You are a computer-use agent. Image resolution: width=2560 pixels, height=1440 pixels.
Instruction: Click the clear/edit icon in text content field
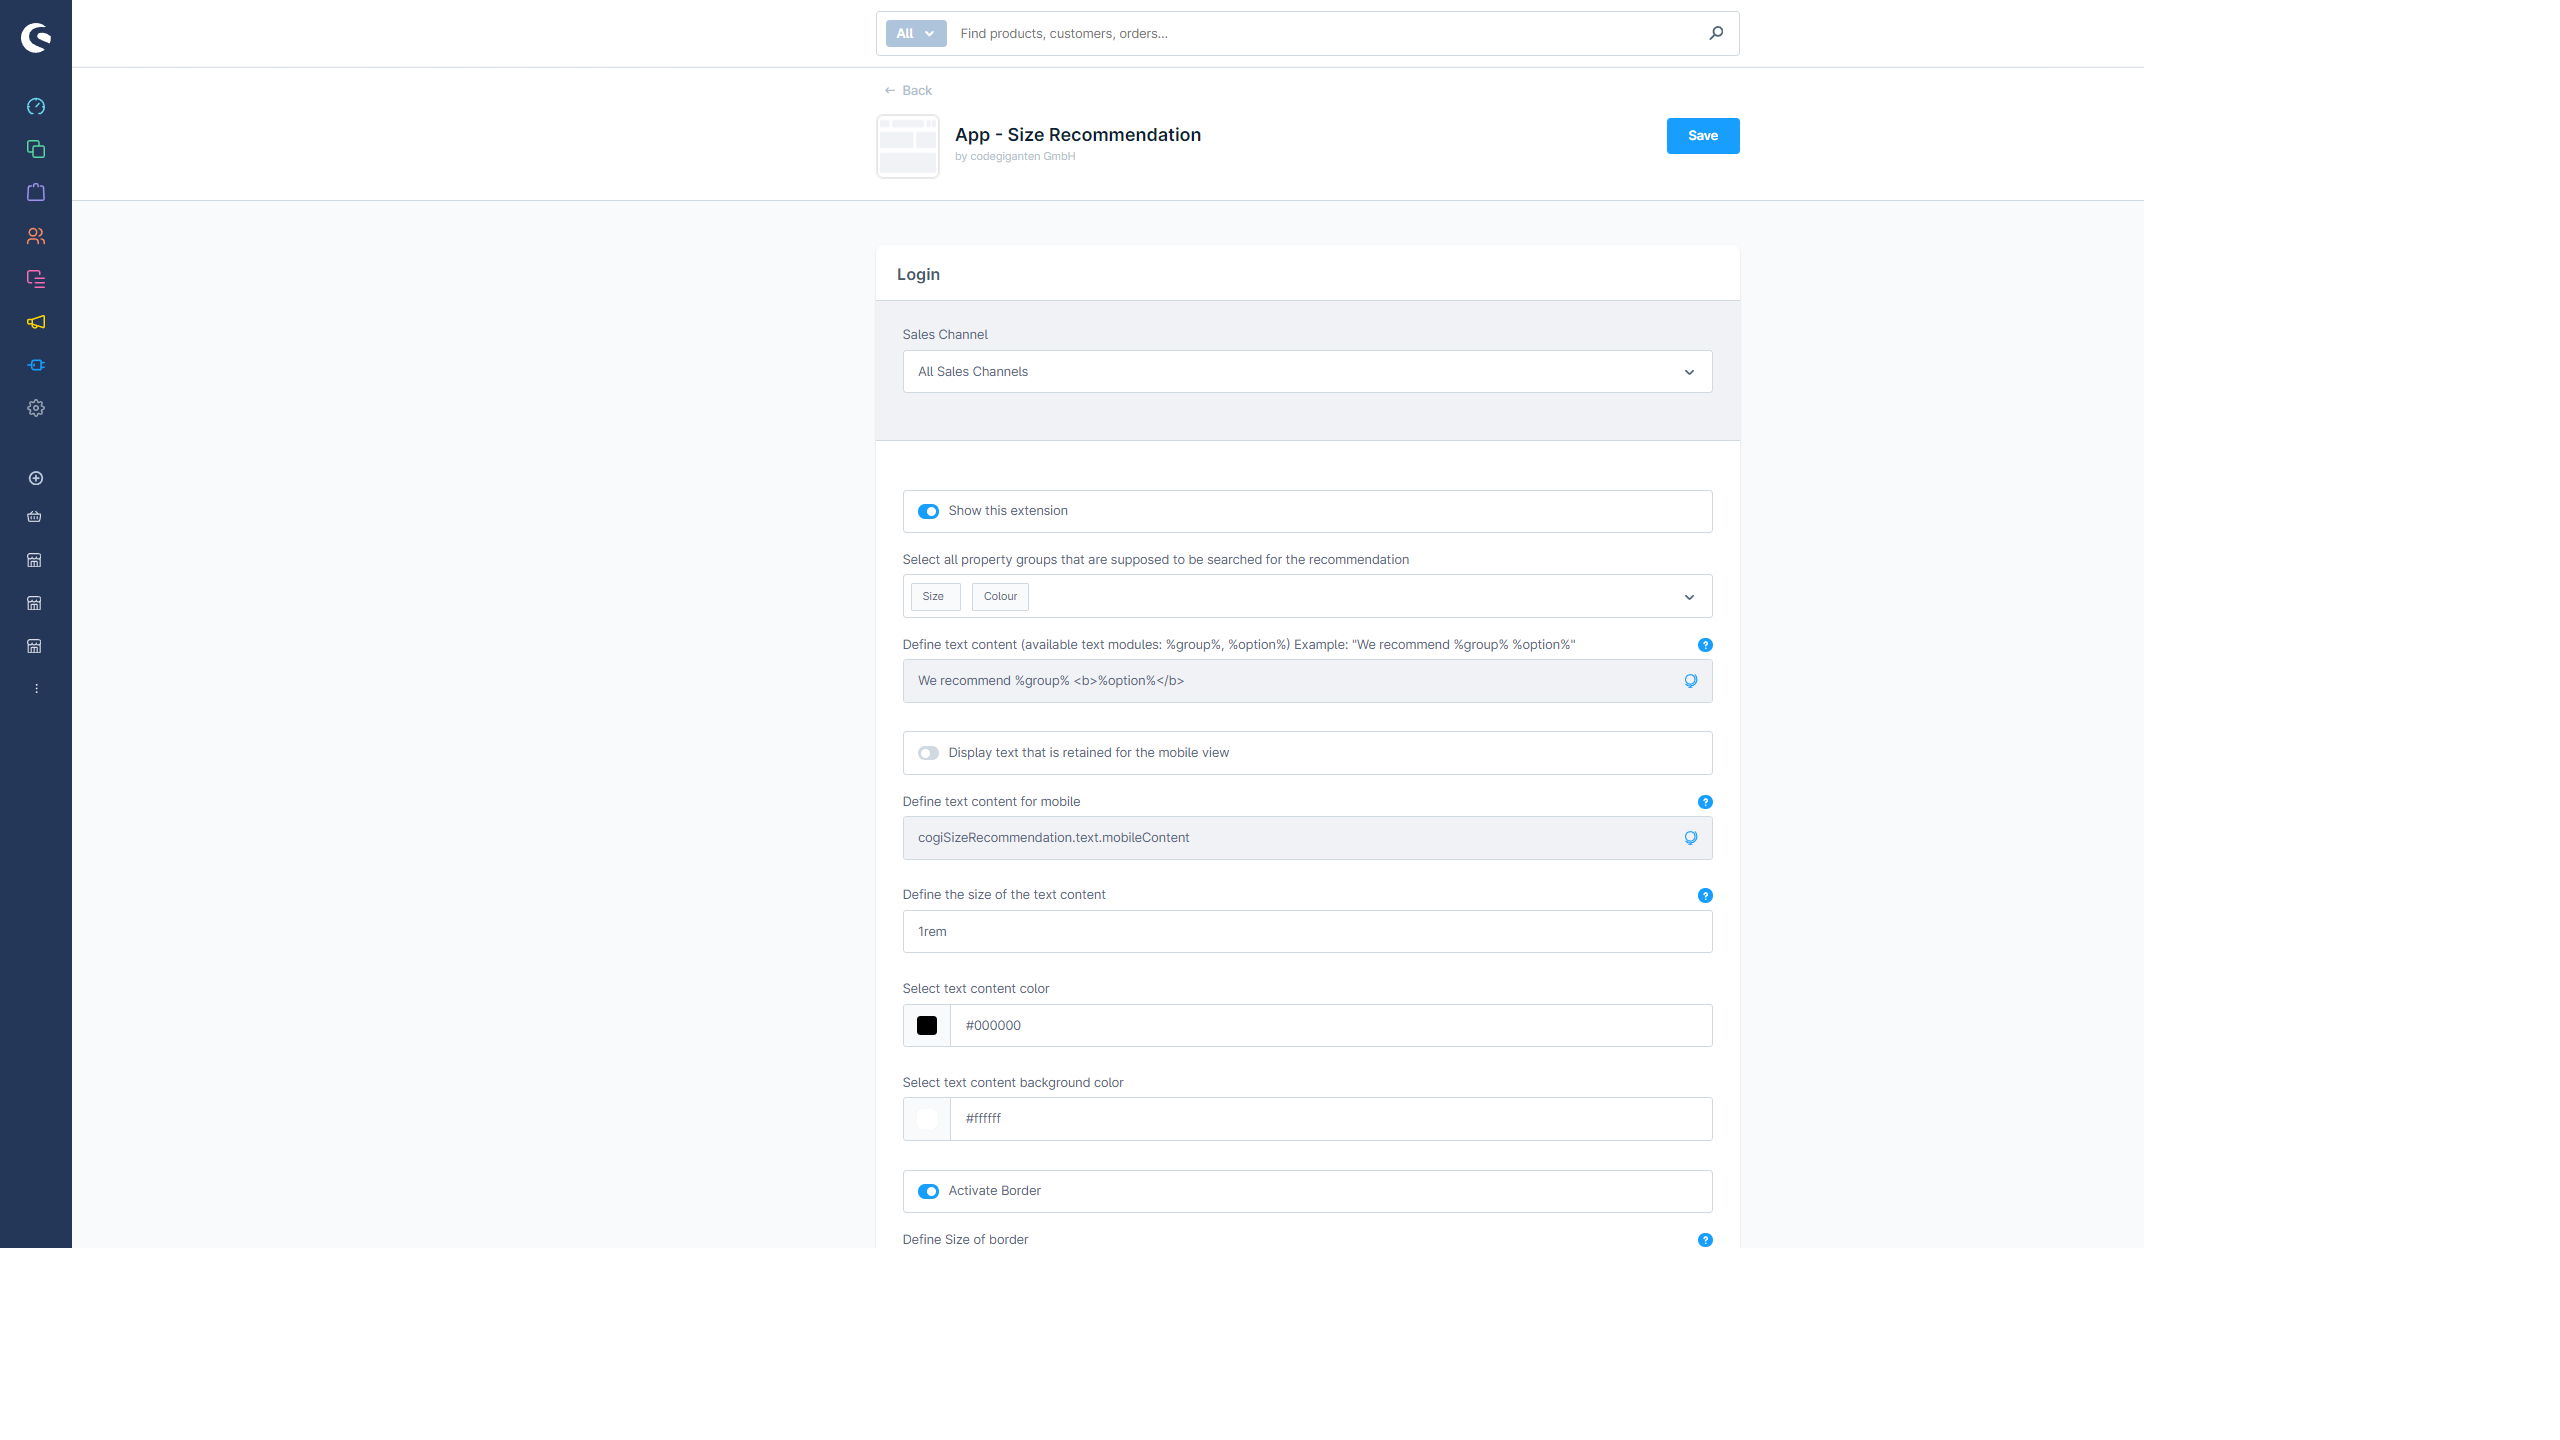pyautogui.click(x=1690, y=680)
